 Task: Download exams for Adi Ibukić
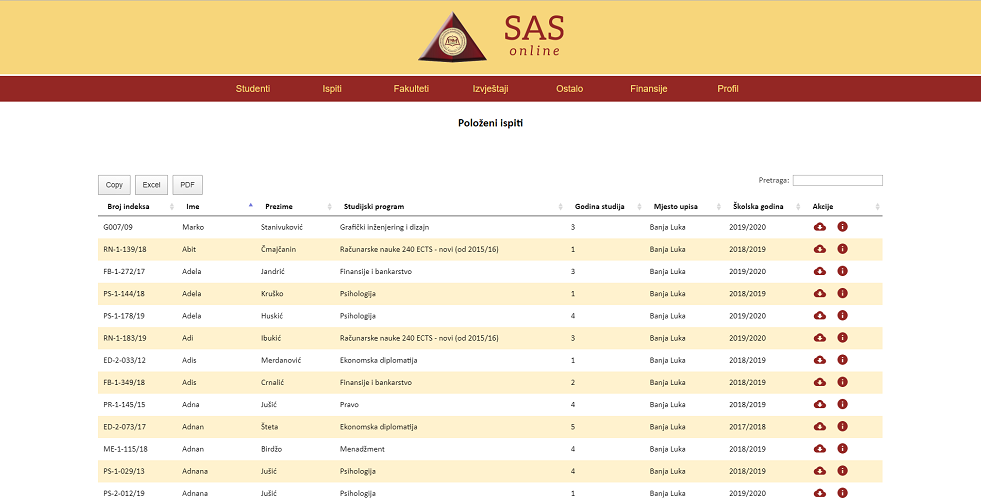pos(820,337)
